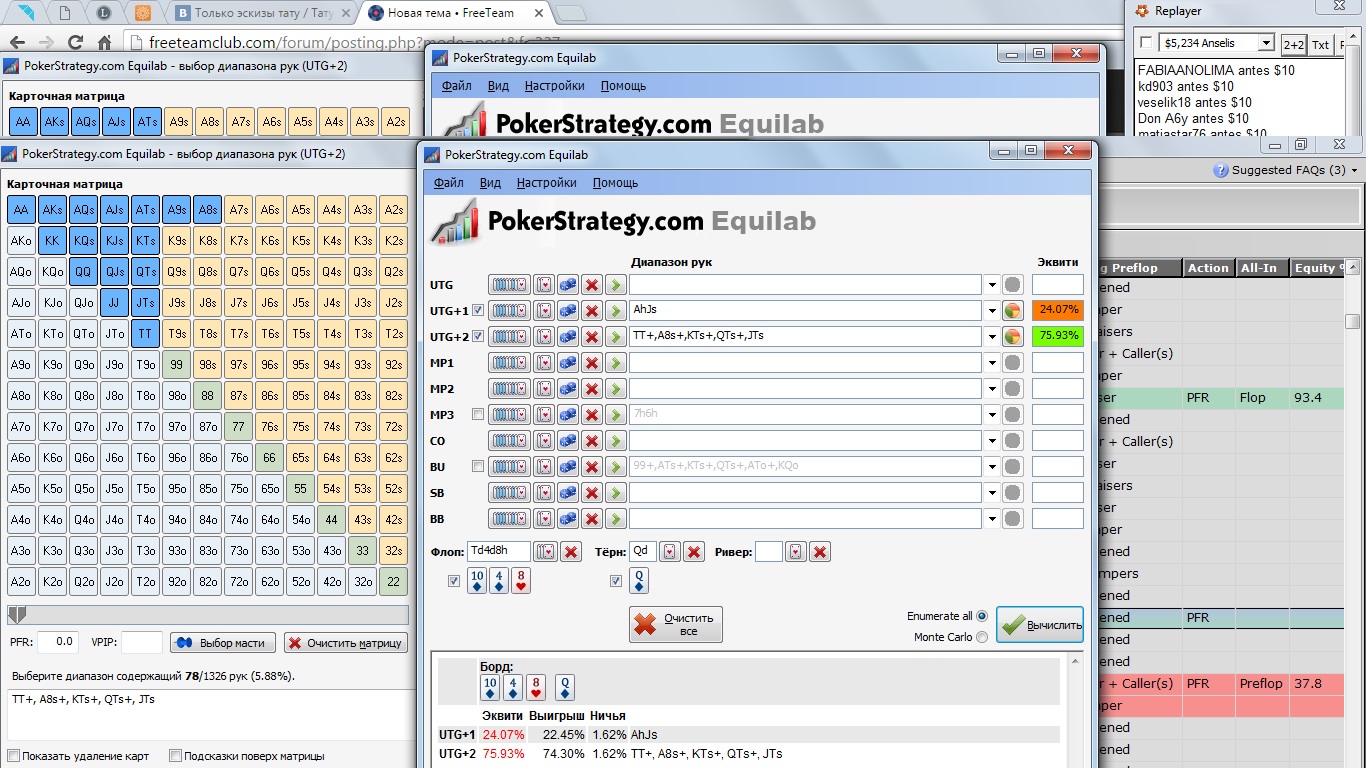Open the Настройки menu in front Equilab window
Screen dimensions: 1366x768
547,183
